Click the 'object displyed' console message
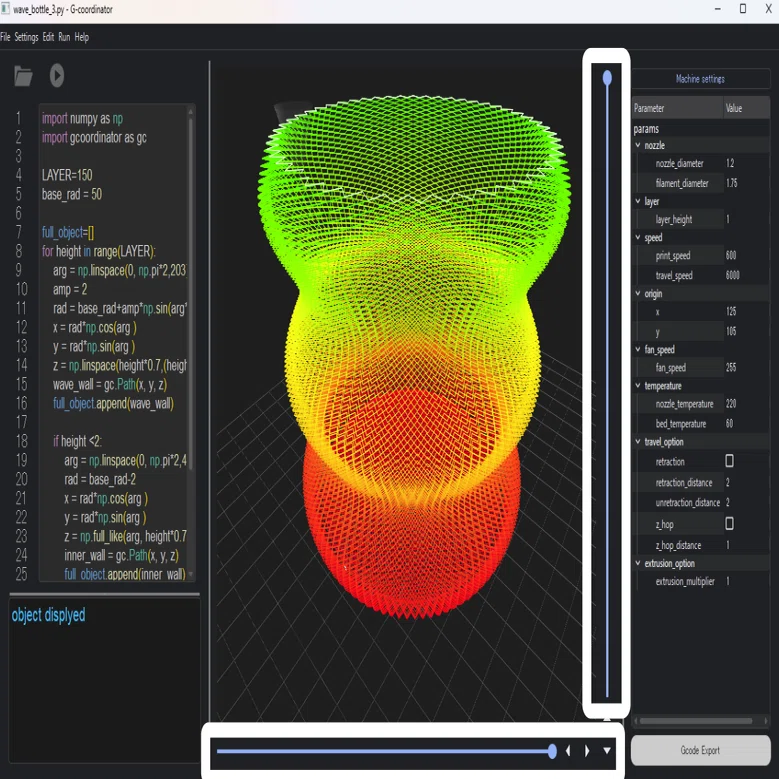The height and width of the screenshot is (779, 779). tap(48, 615)
